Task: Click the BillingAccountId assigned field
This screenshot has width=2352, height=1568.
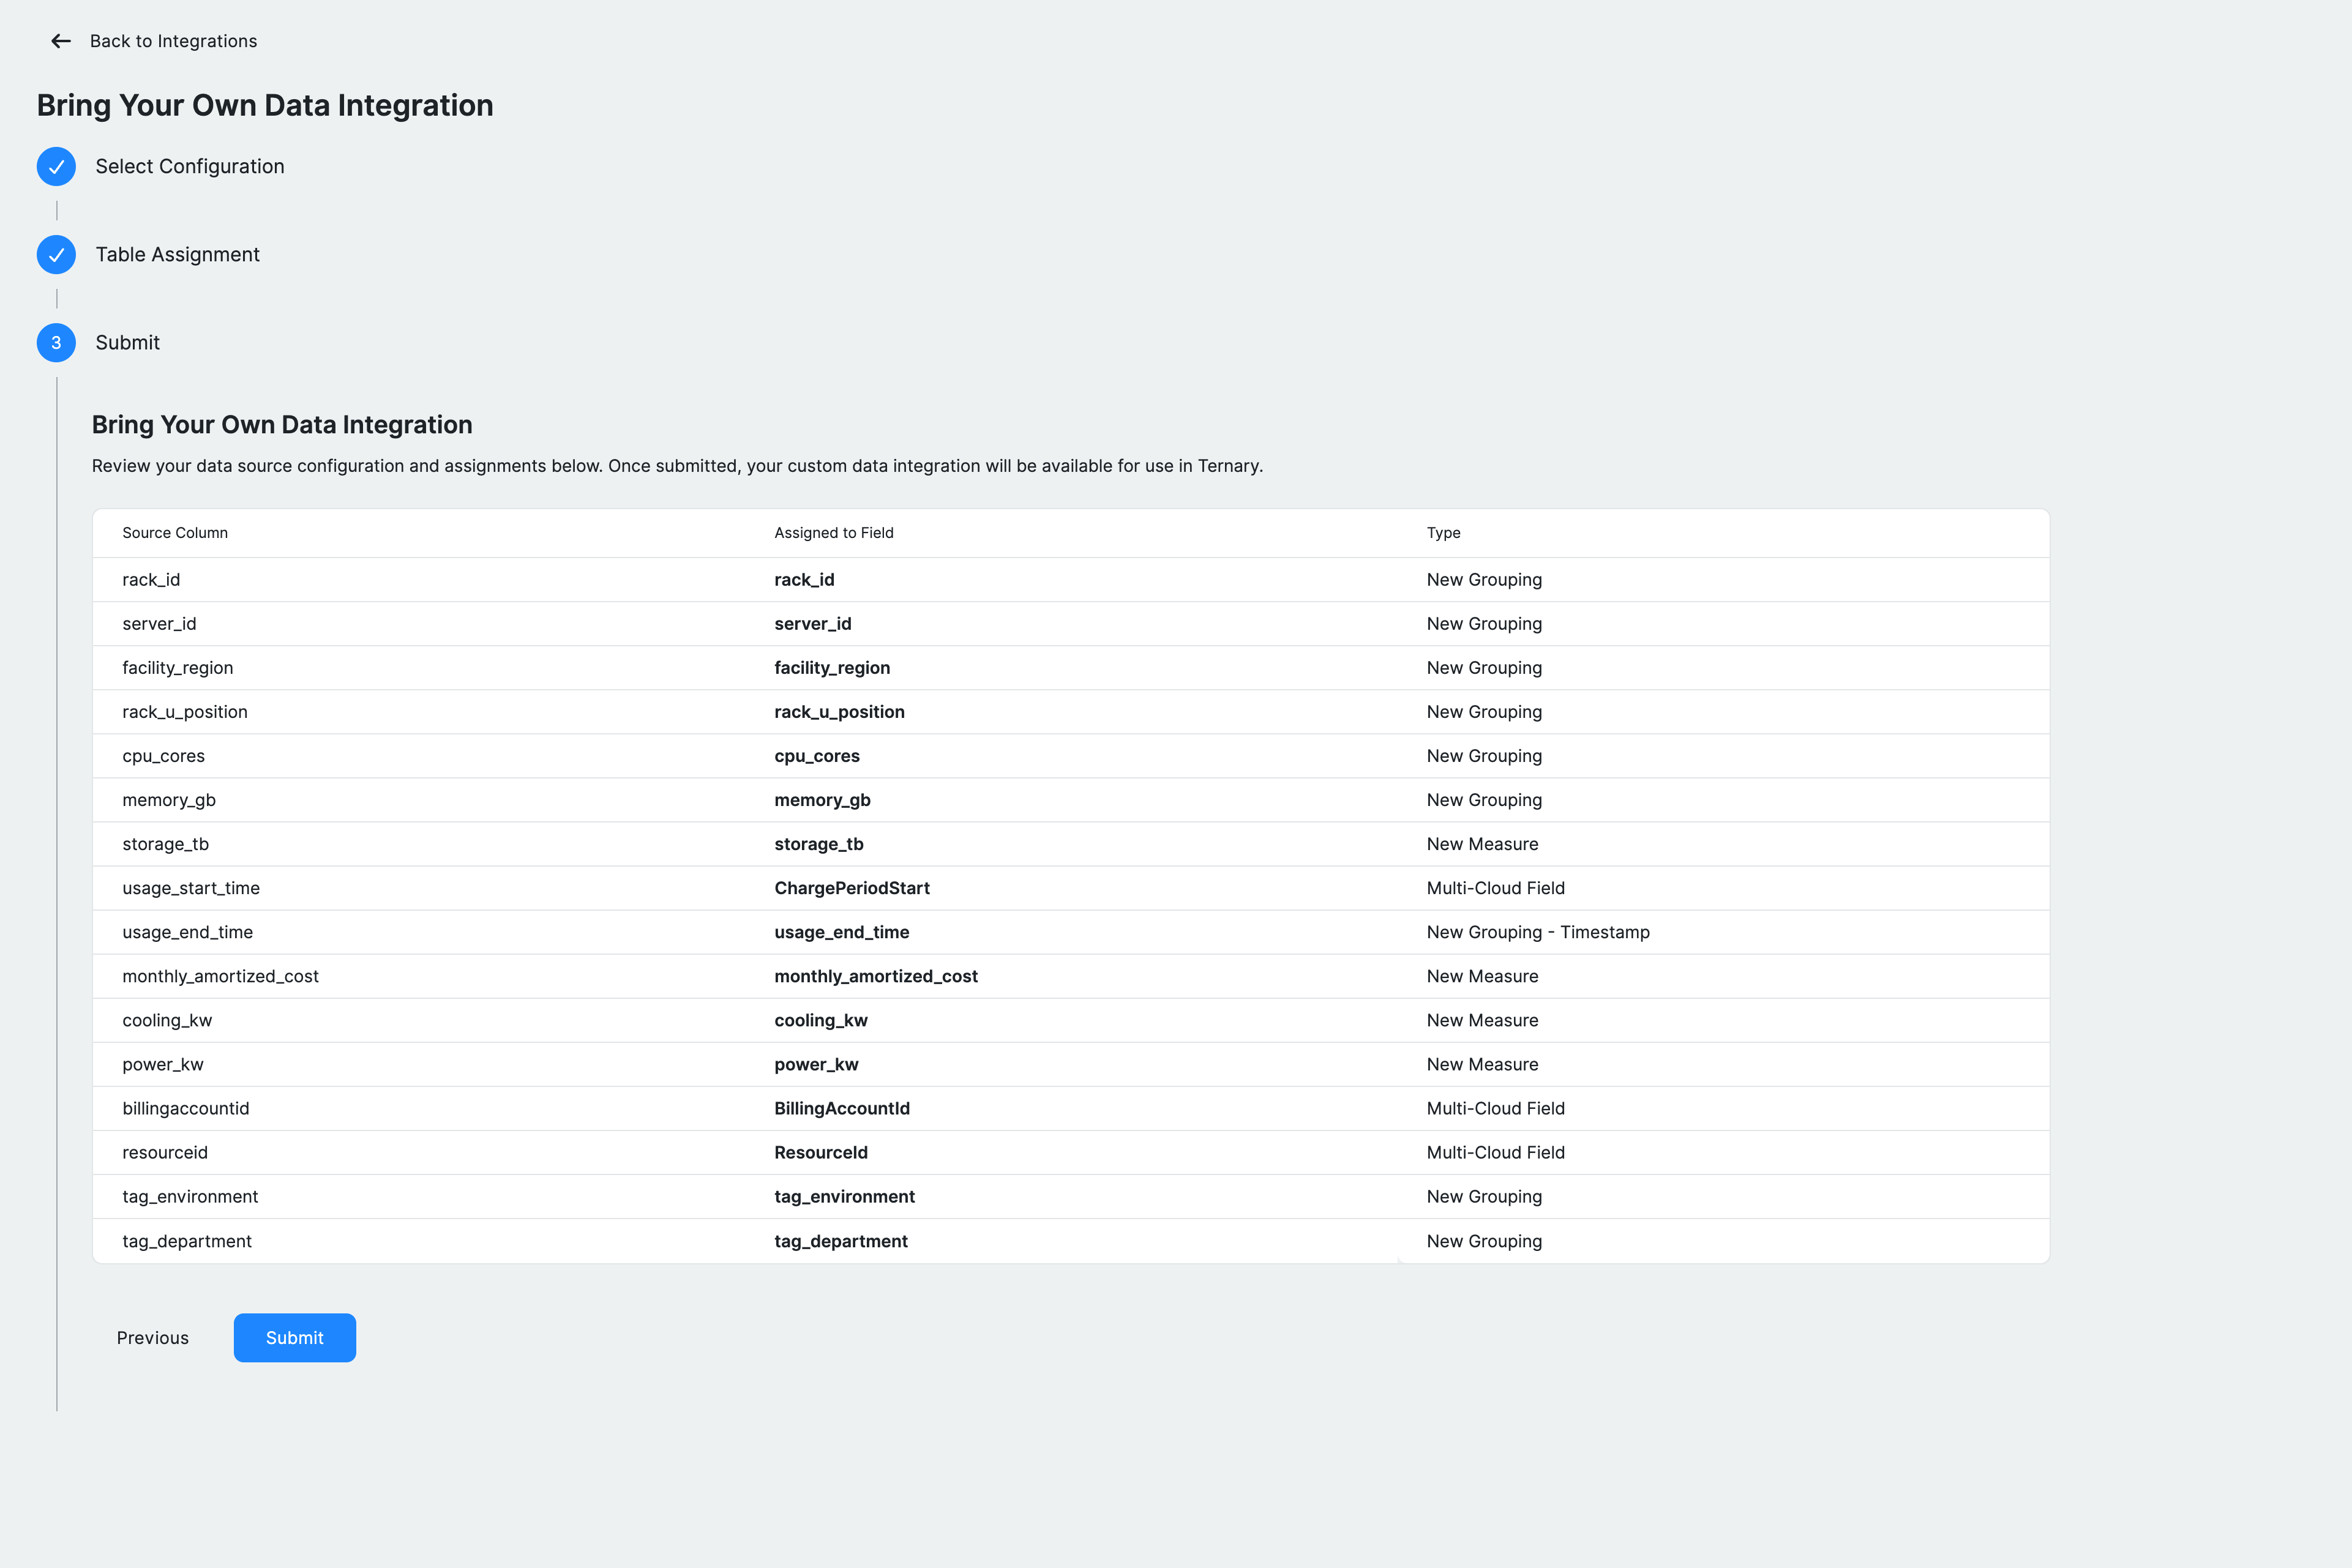Action: [841, 1108]
